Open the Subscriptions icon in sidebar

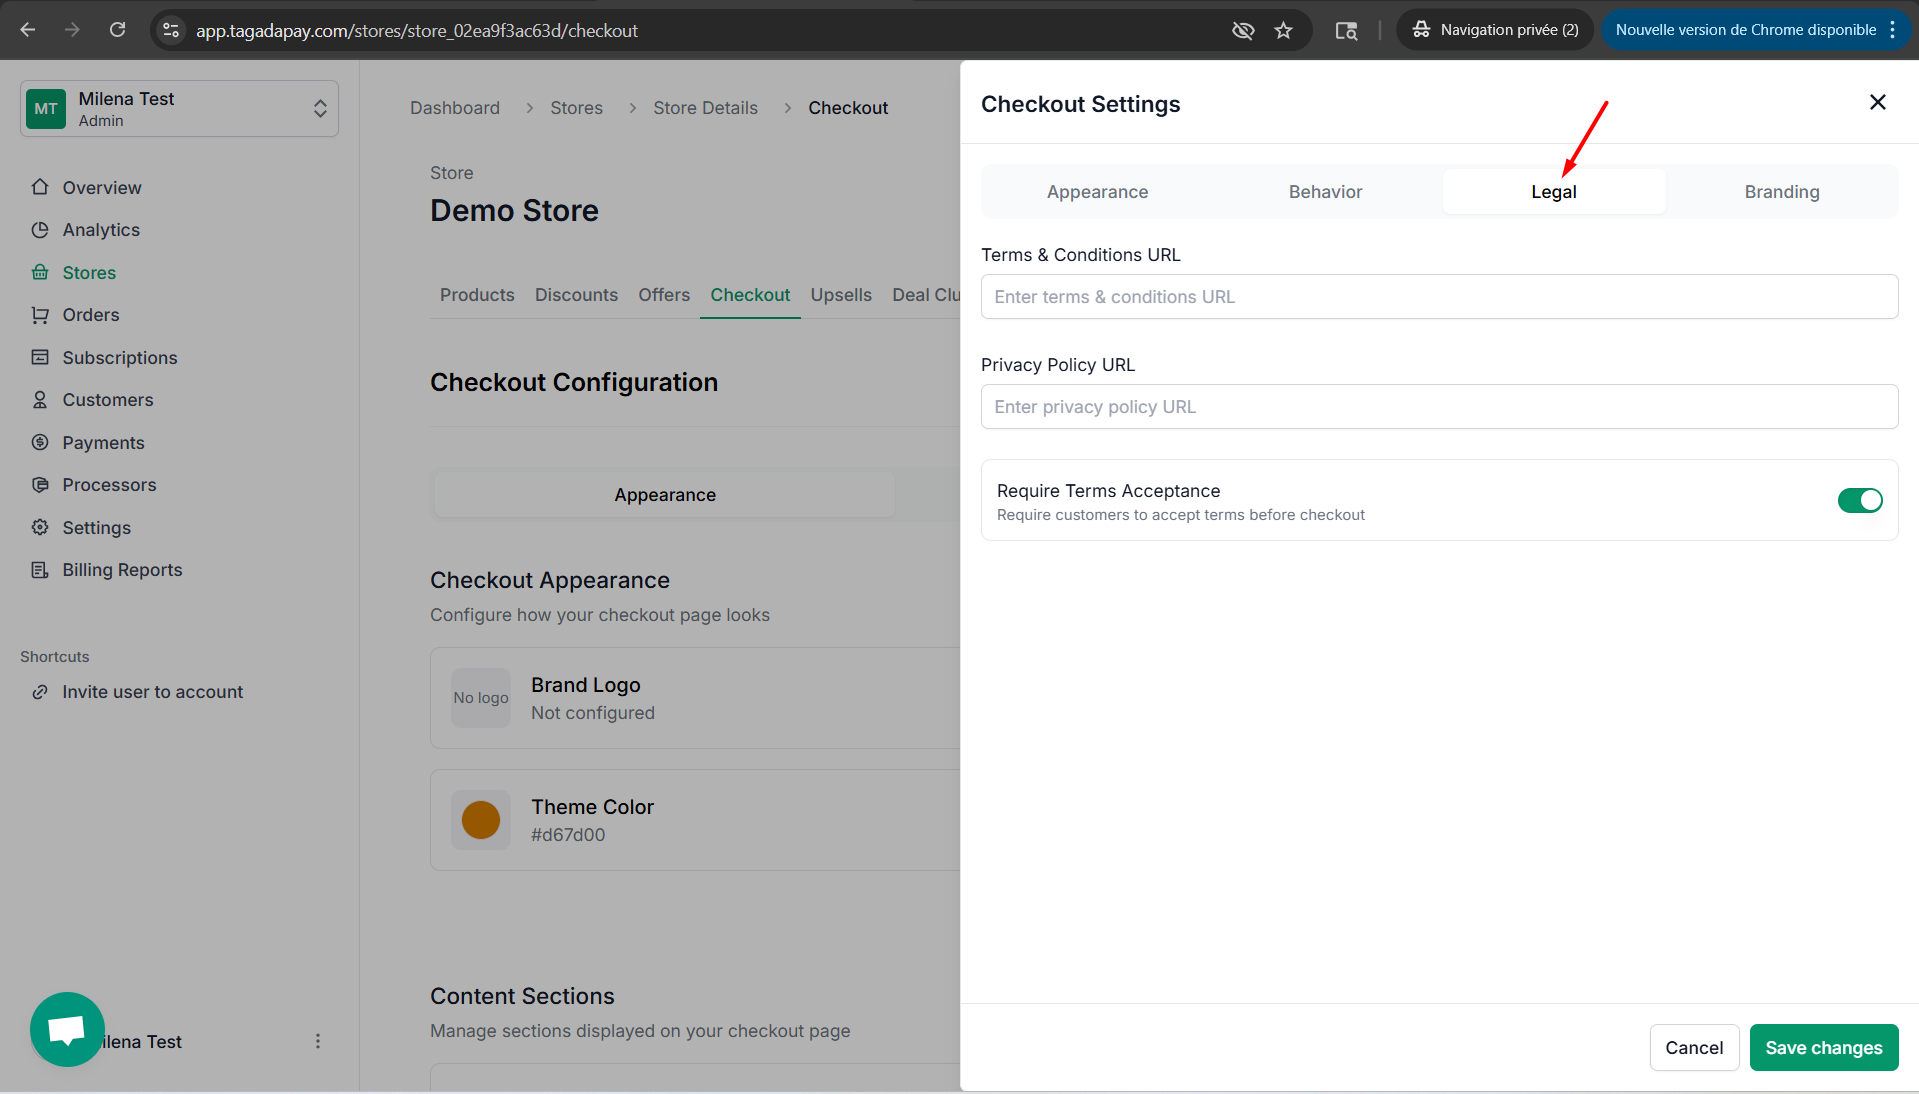point(40,357)
